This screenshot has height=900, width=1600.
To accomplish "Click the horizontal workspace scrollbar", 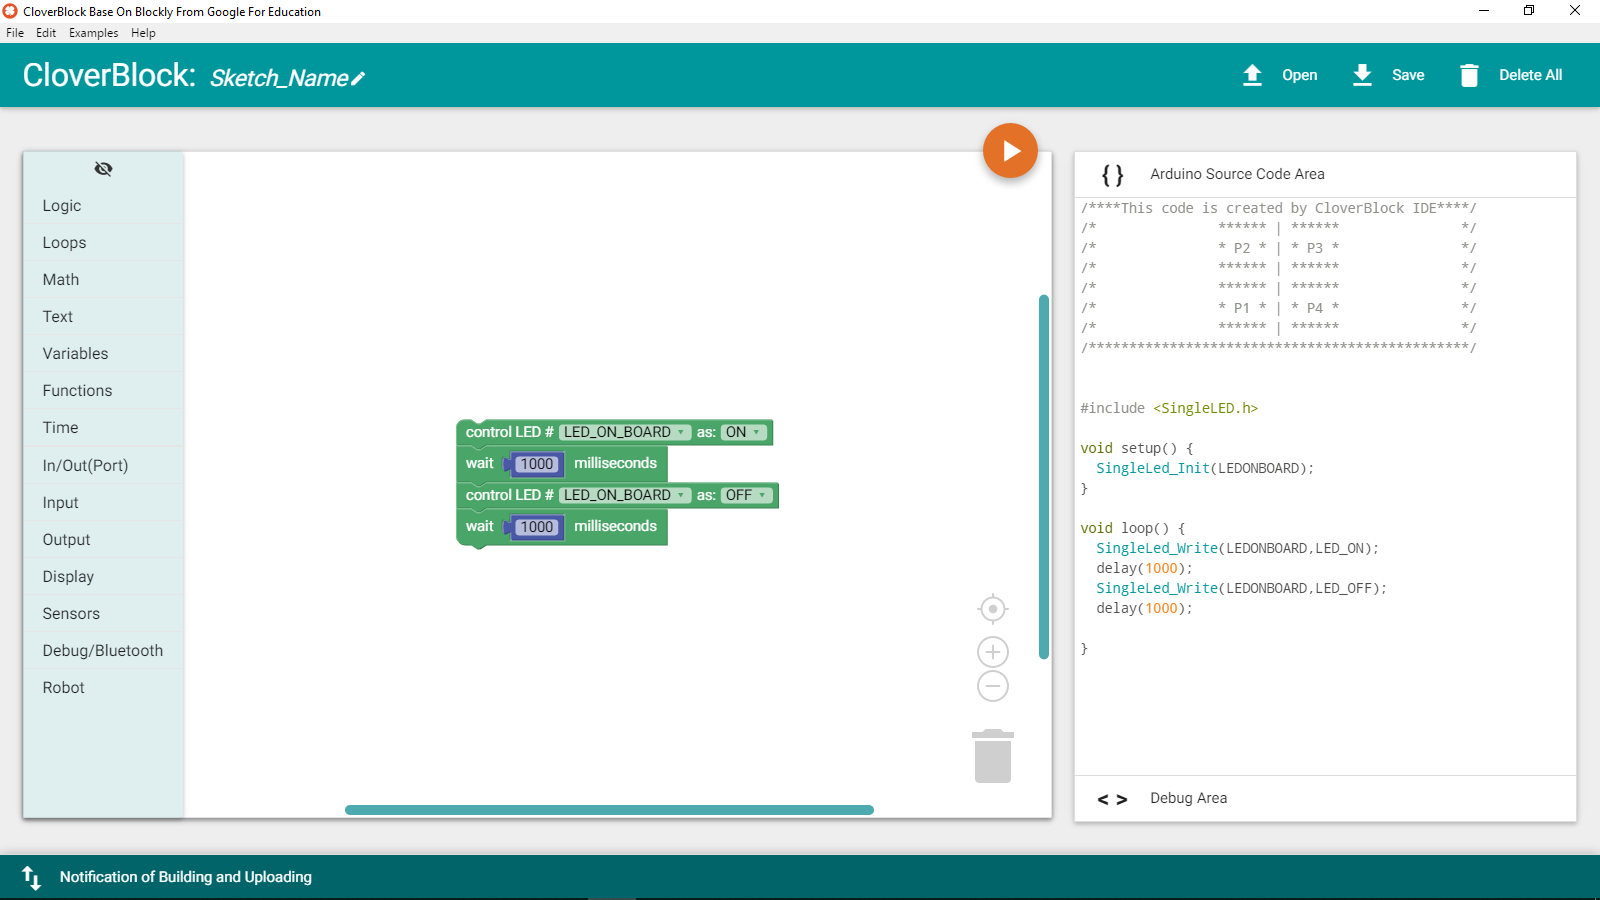I will pos(609,810).
